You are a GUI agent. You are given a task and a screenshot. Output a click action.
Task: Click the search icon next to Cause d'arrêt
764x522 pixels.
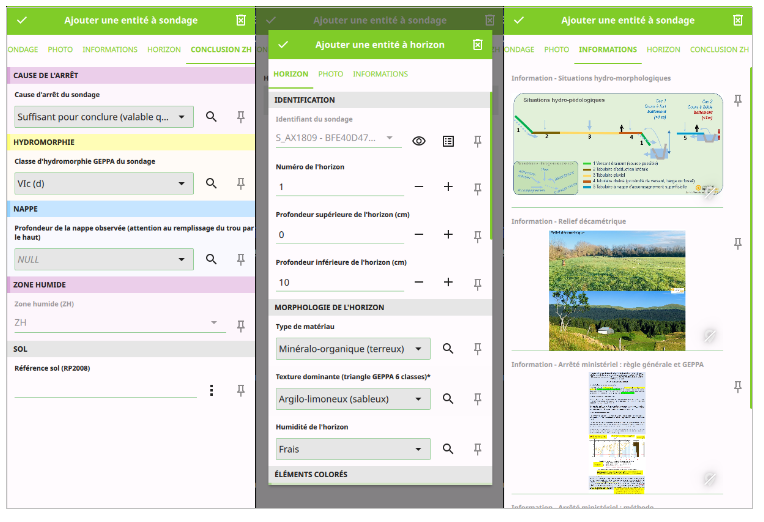[x=211, y=117]
